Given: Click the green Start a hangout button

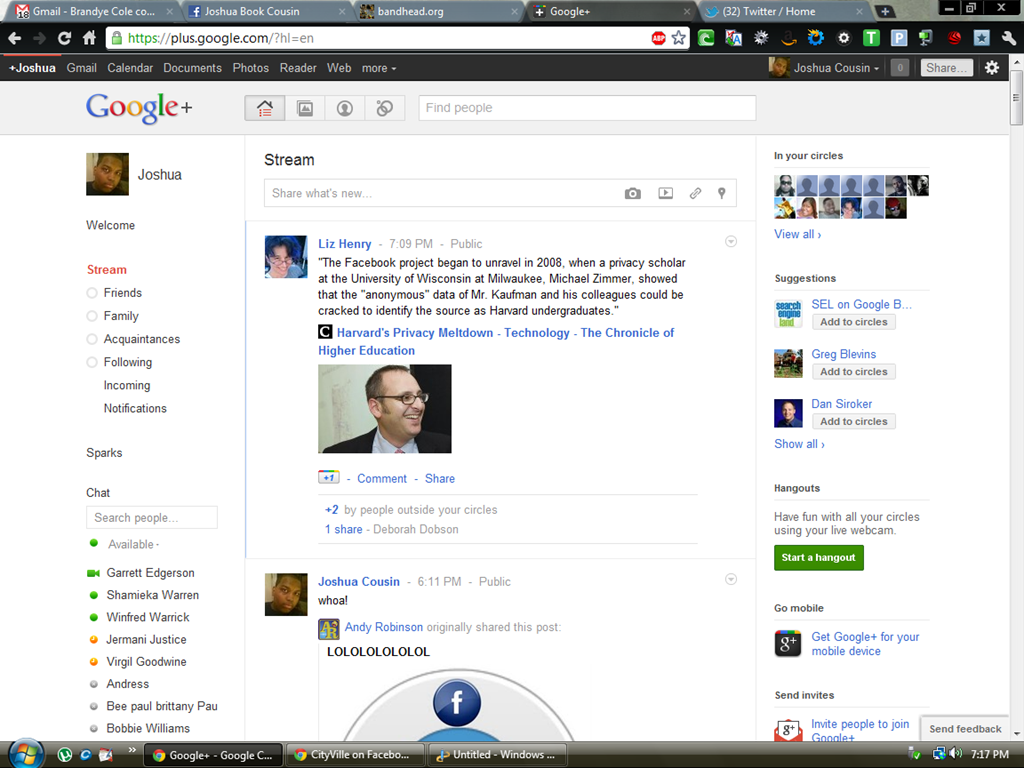Looking at the screenshot, I should pos(818,558).
